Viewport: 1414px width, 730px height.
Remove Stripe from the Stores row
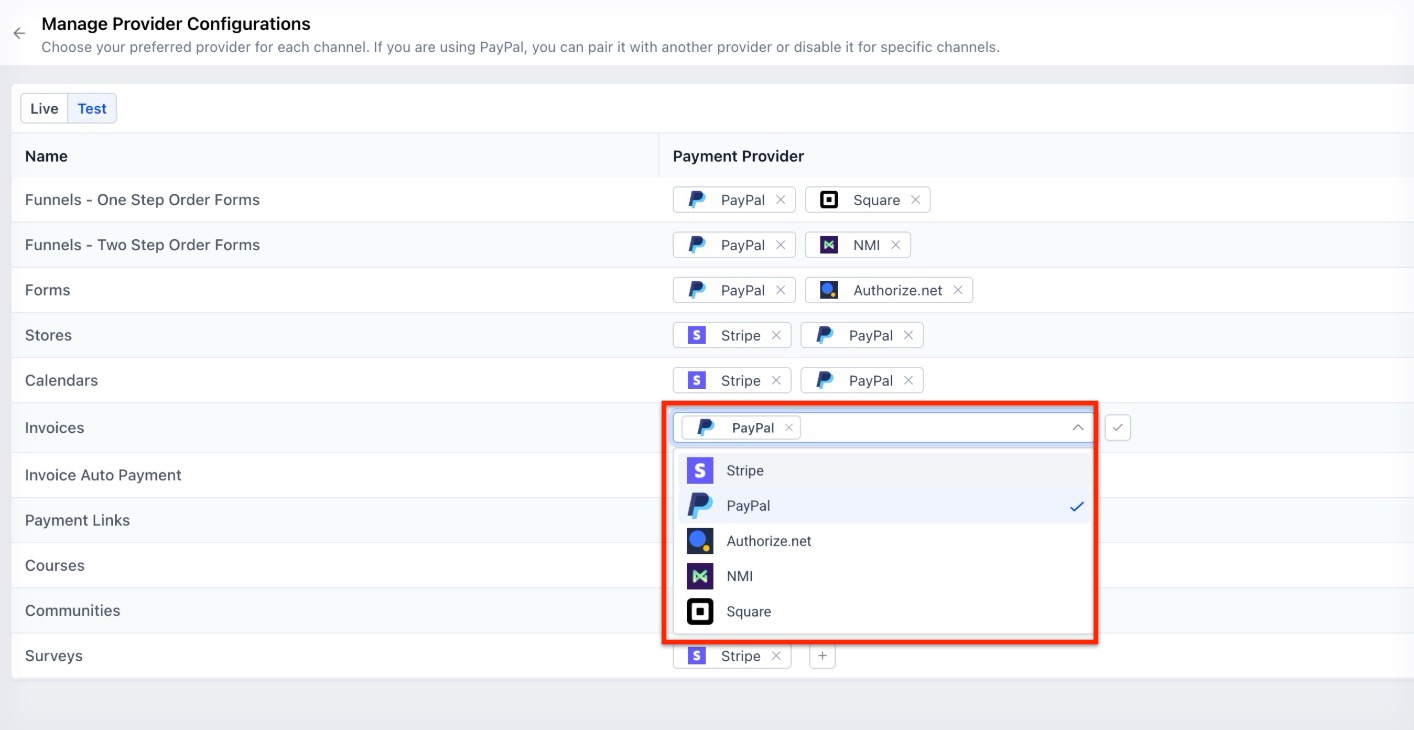coord(775,336)
